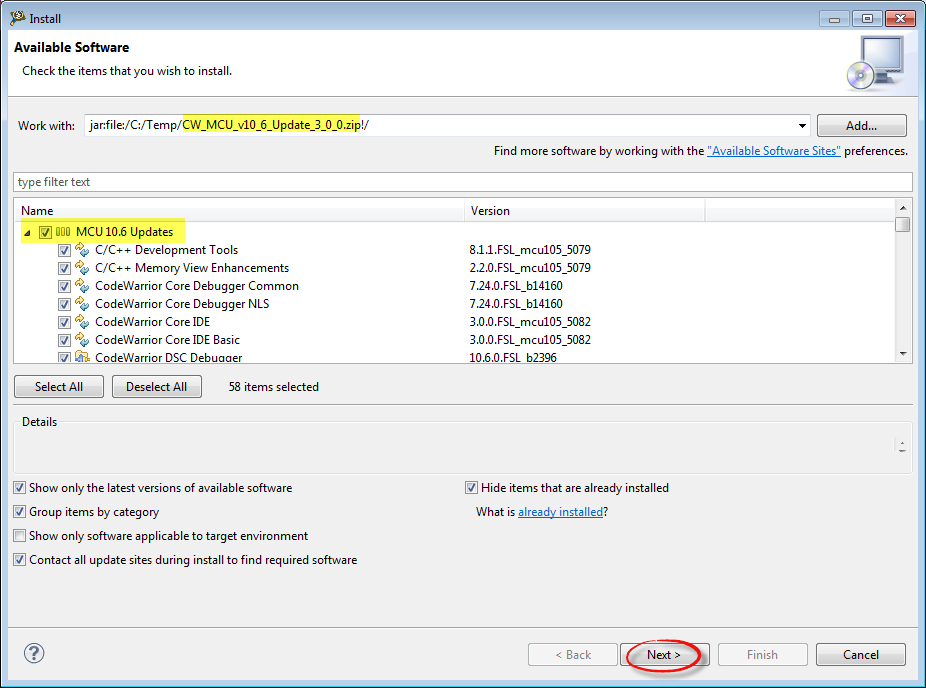Image resolution: width=926 pixels, height=688 pixels.
Task: Close the Install window
Action: coord(900,19)
